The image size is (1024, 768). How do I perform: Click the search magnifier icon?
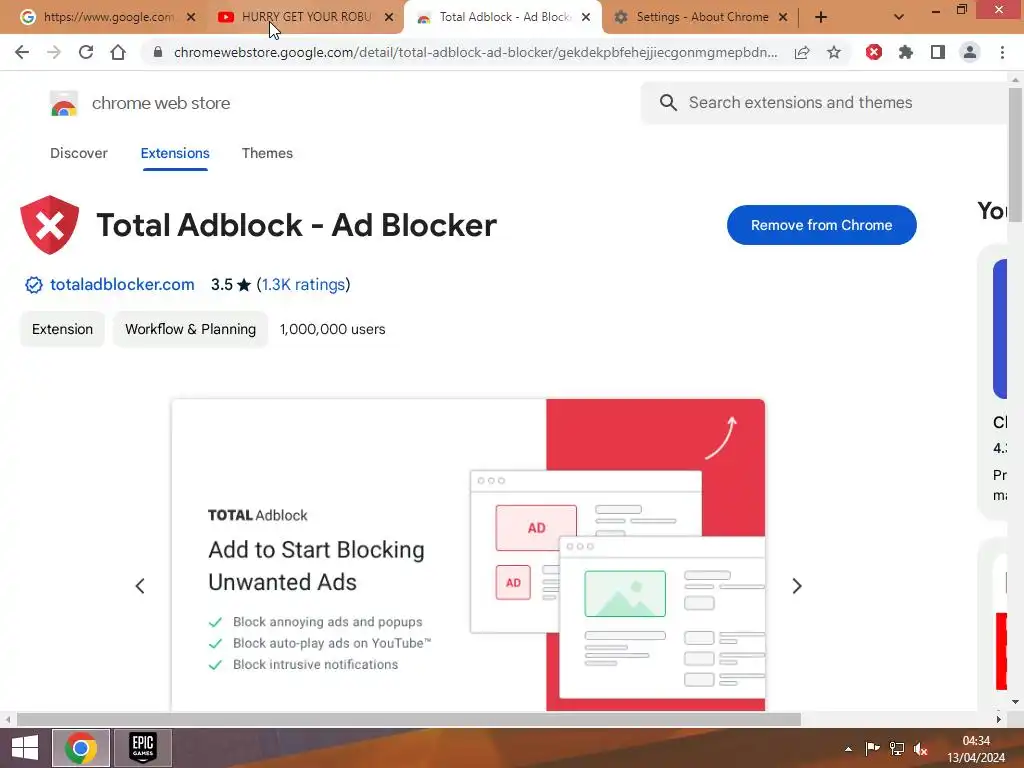click(x=668, y=103)
